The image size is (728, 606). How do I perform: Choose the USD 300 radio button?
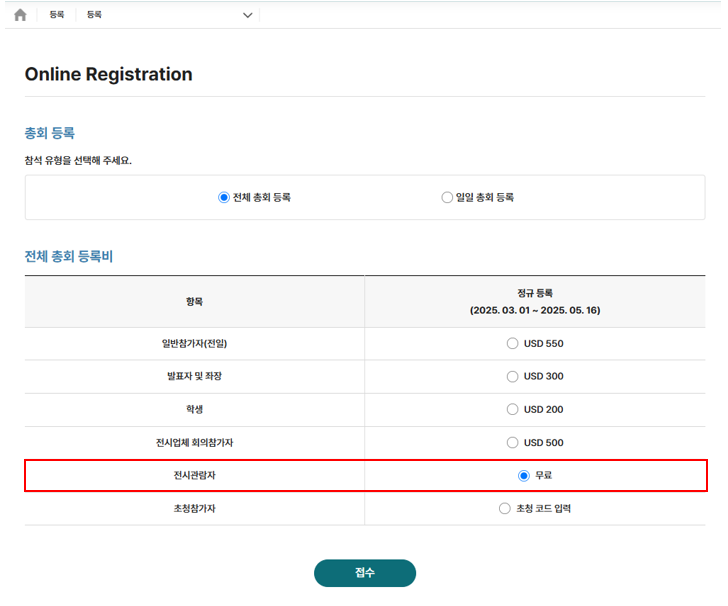click(513, 376)
